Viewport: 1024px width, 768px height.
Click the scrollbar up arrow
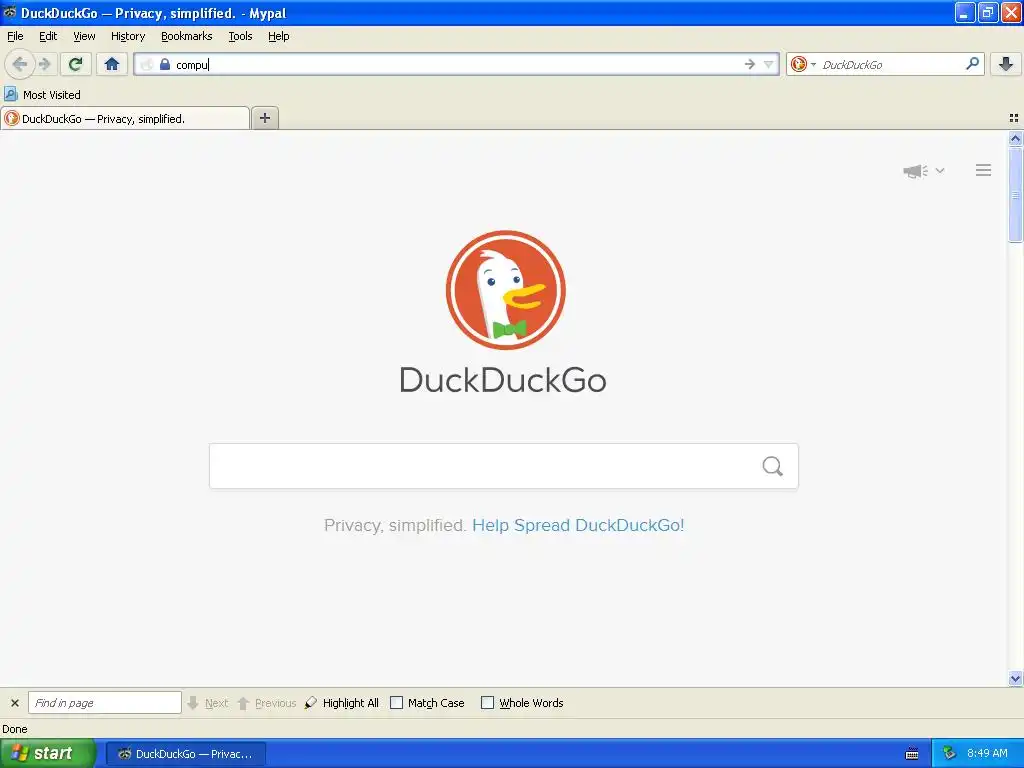1015,138
